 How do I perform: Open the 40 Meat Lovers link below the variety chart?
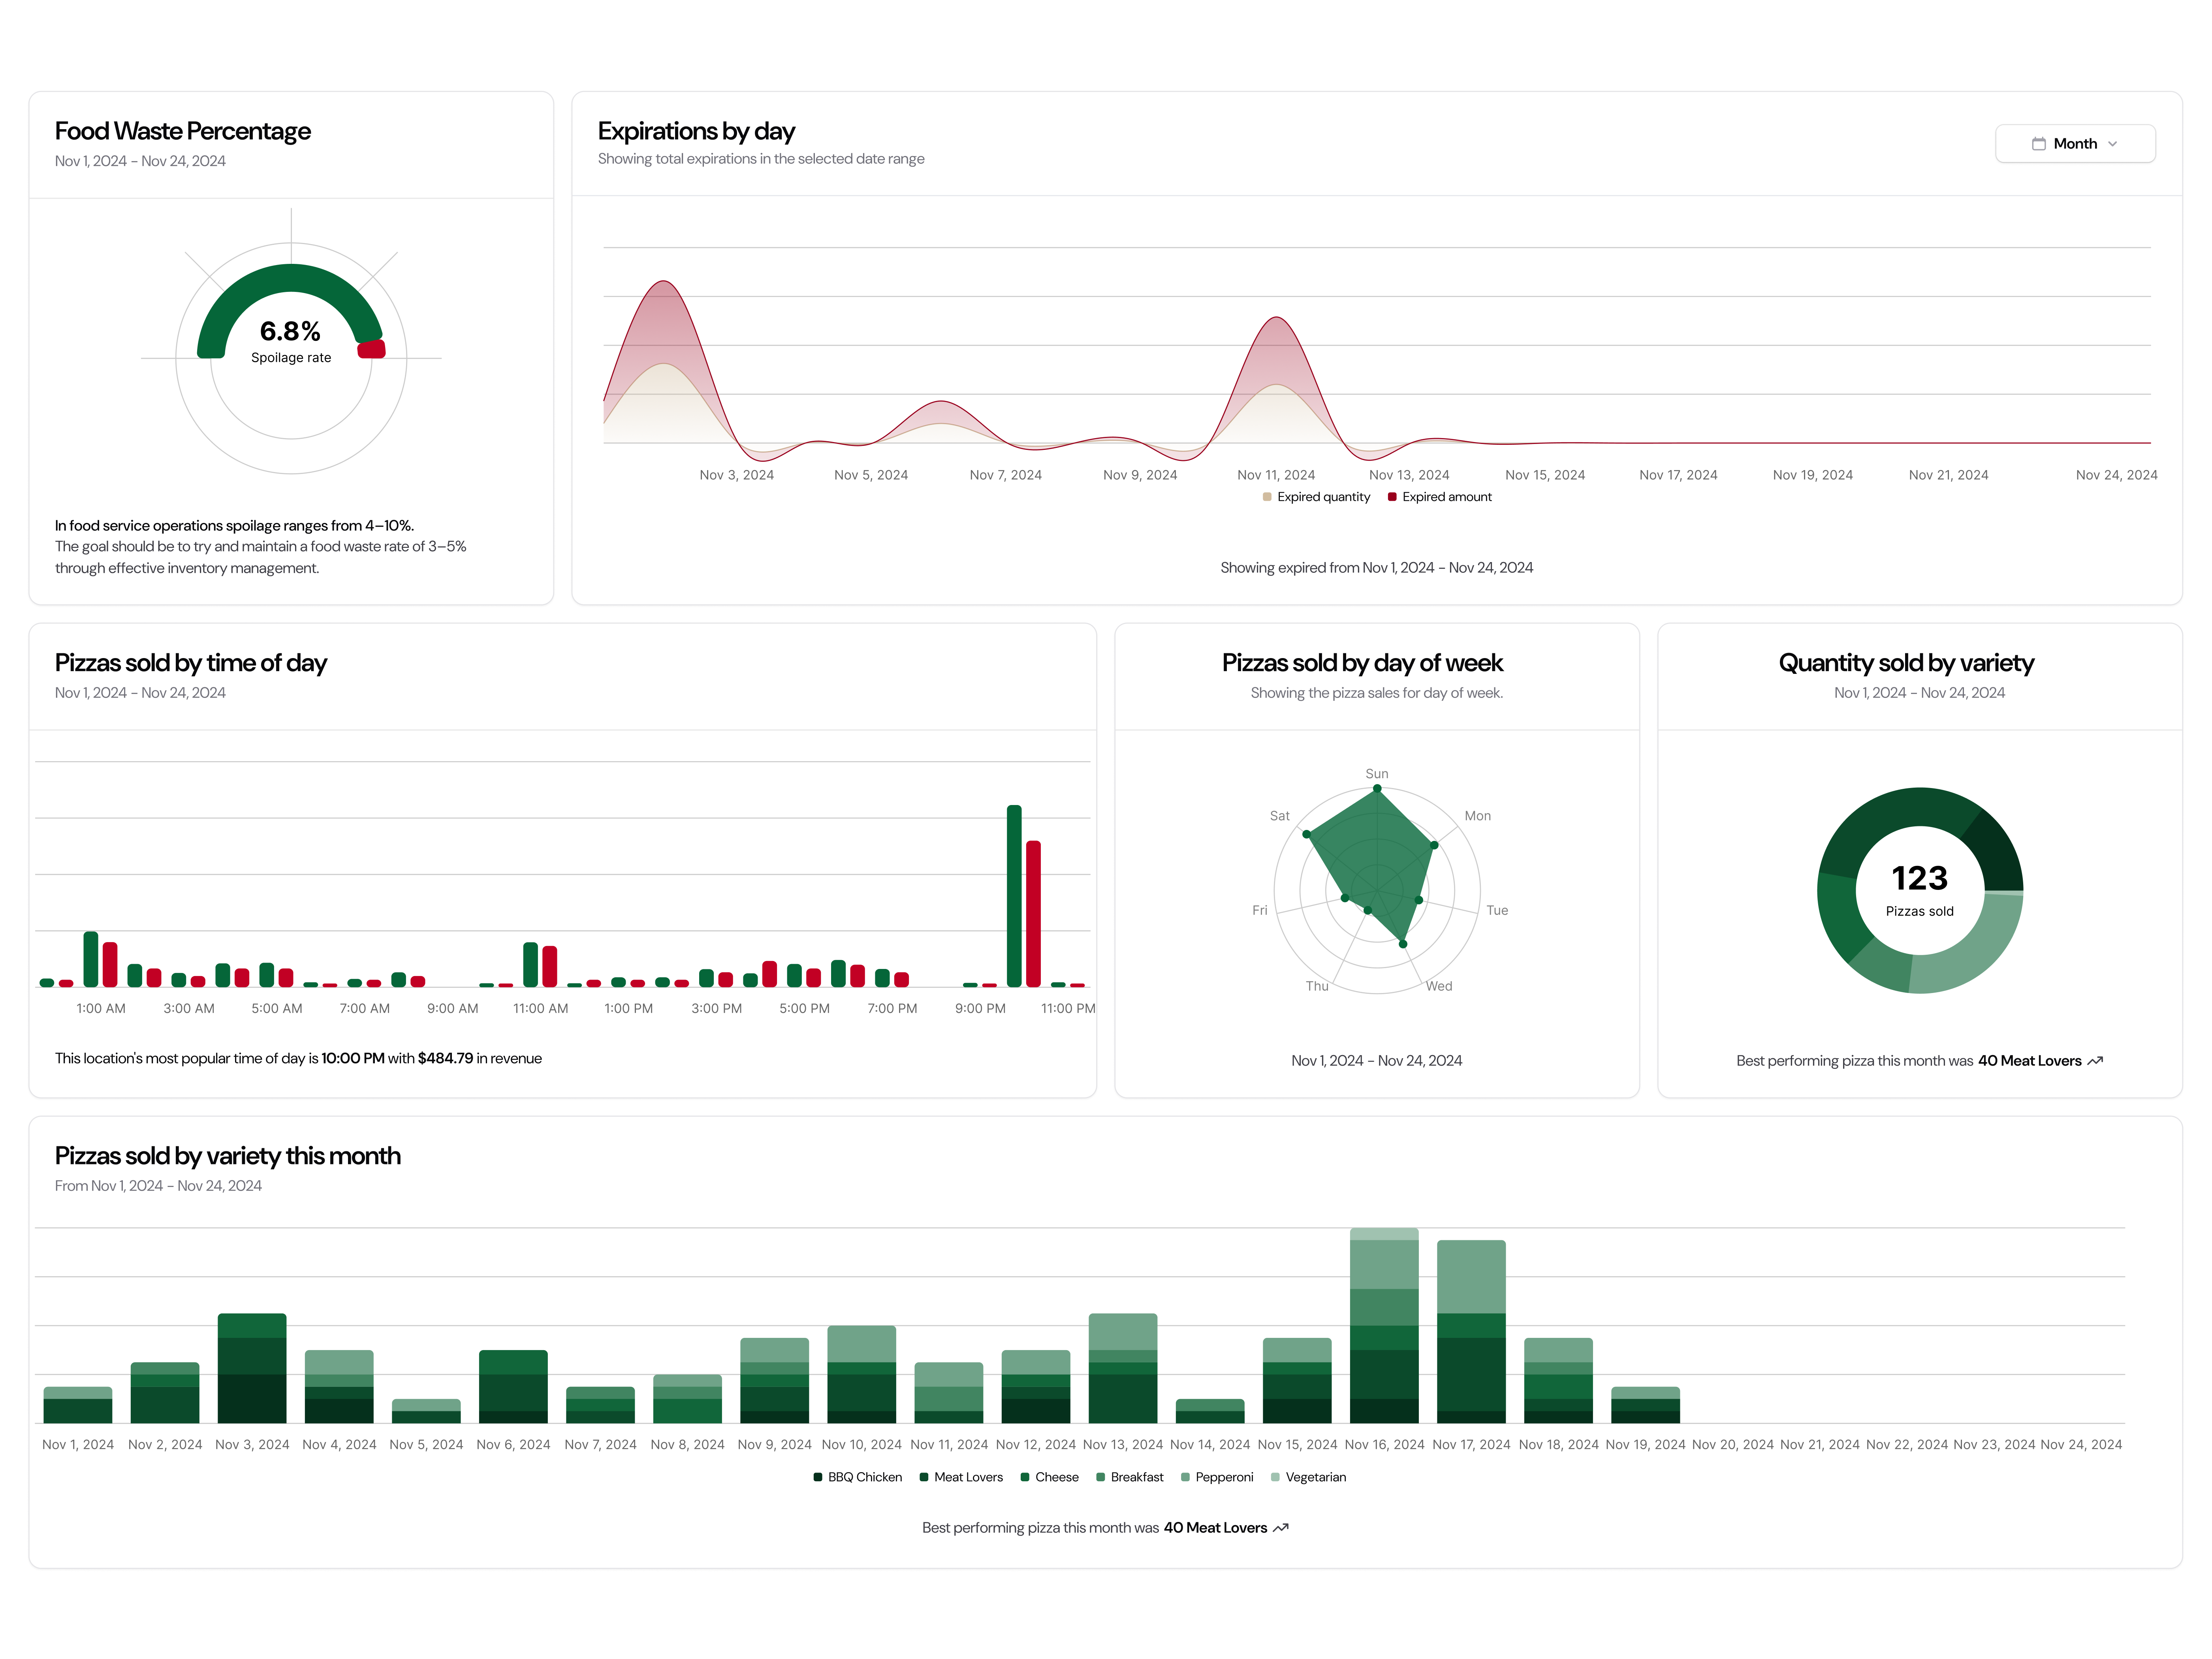point(1215,1527)
